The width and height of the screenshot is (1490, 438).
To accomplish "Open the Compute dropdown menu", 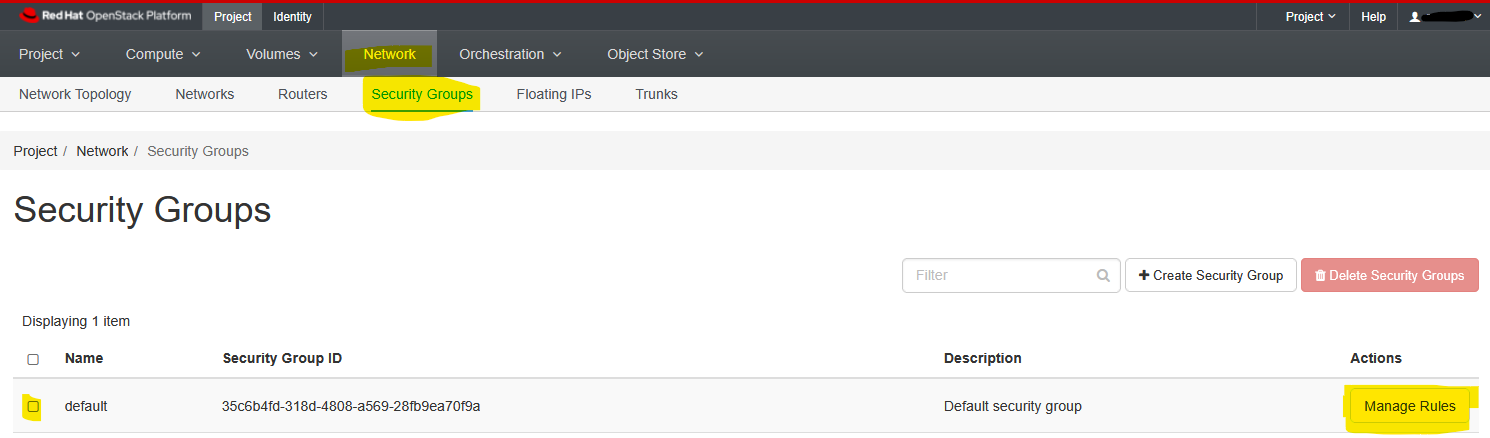I will tap(163, 54).
